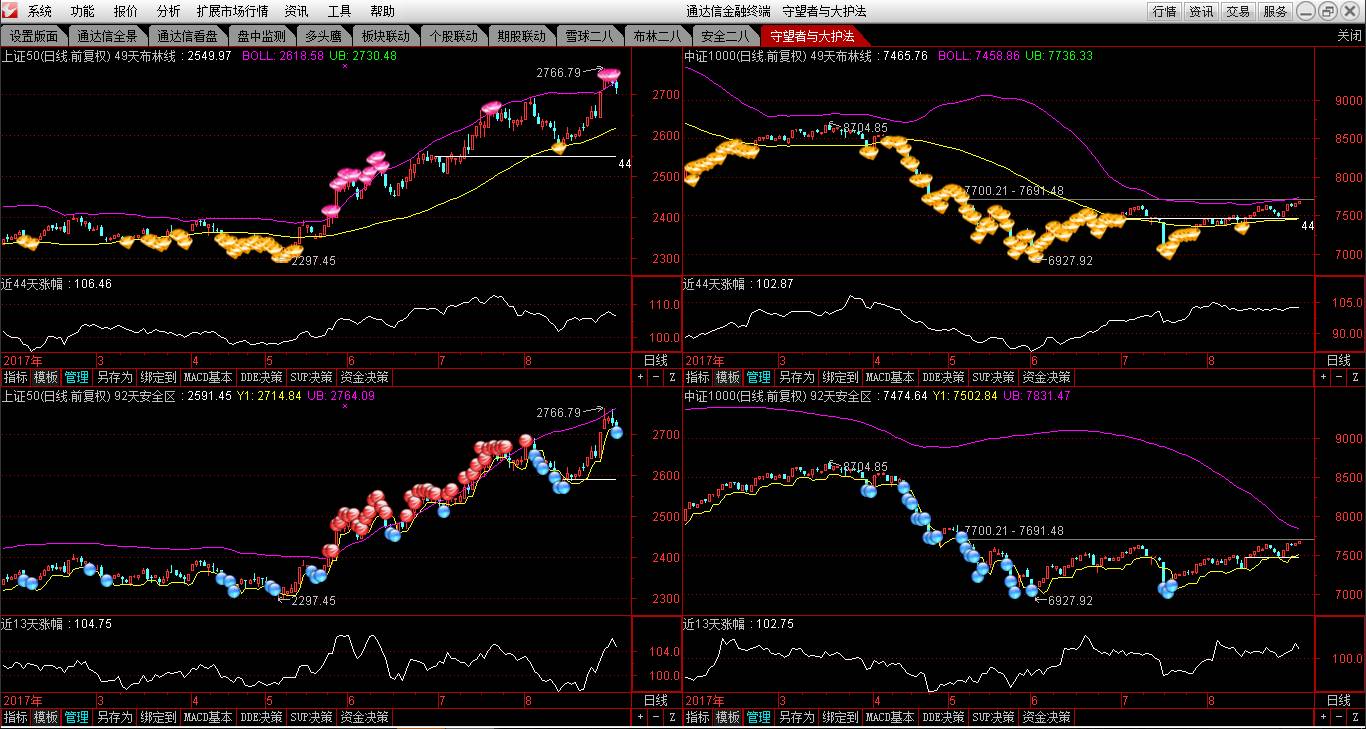Open 日线 period selector beside 近44天涨幅 102.87
Screen dimensions: 1366x729
(1338, 360)
